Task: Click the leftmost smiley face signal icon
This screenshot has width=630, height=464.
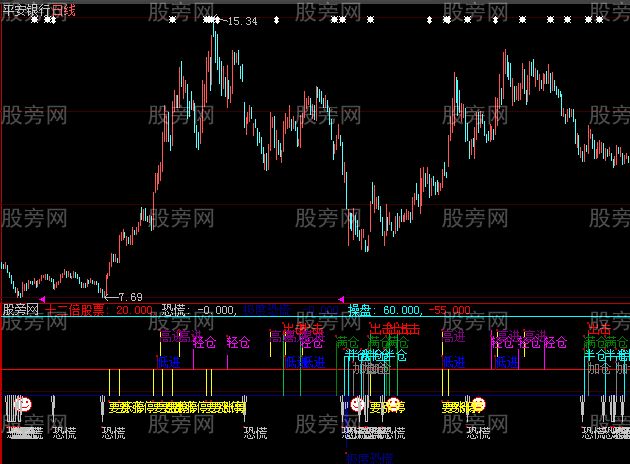Action: click(x=23, y=405)
